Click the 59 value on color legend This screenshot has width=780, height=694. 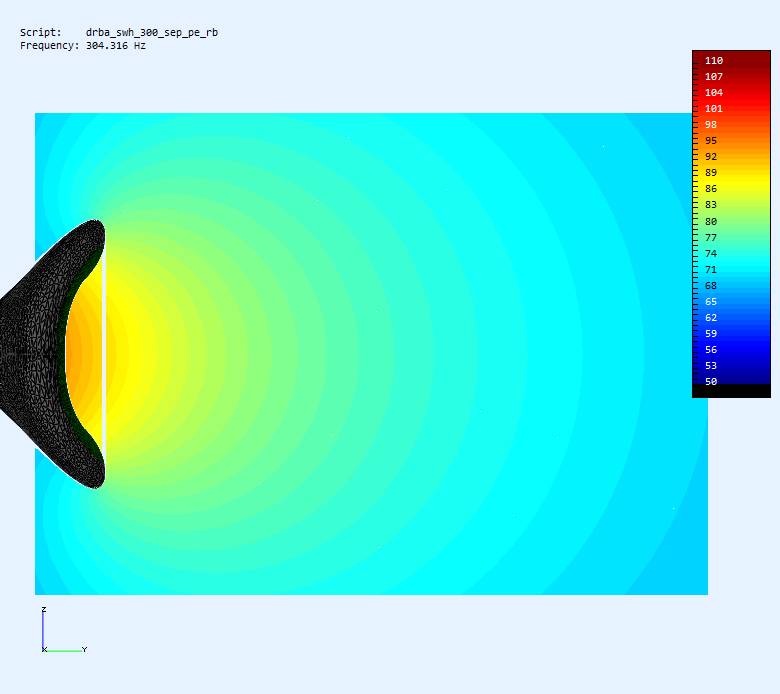[711, 333]
